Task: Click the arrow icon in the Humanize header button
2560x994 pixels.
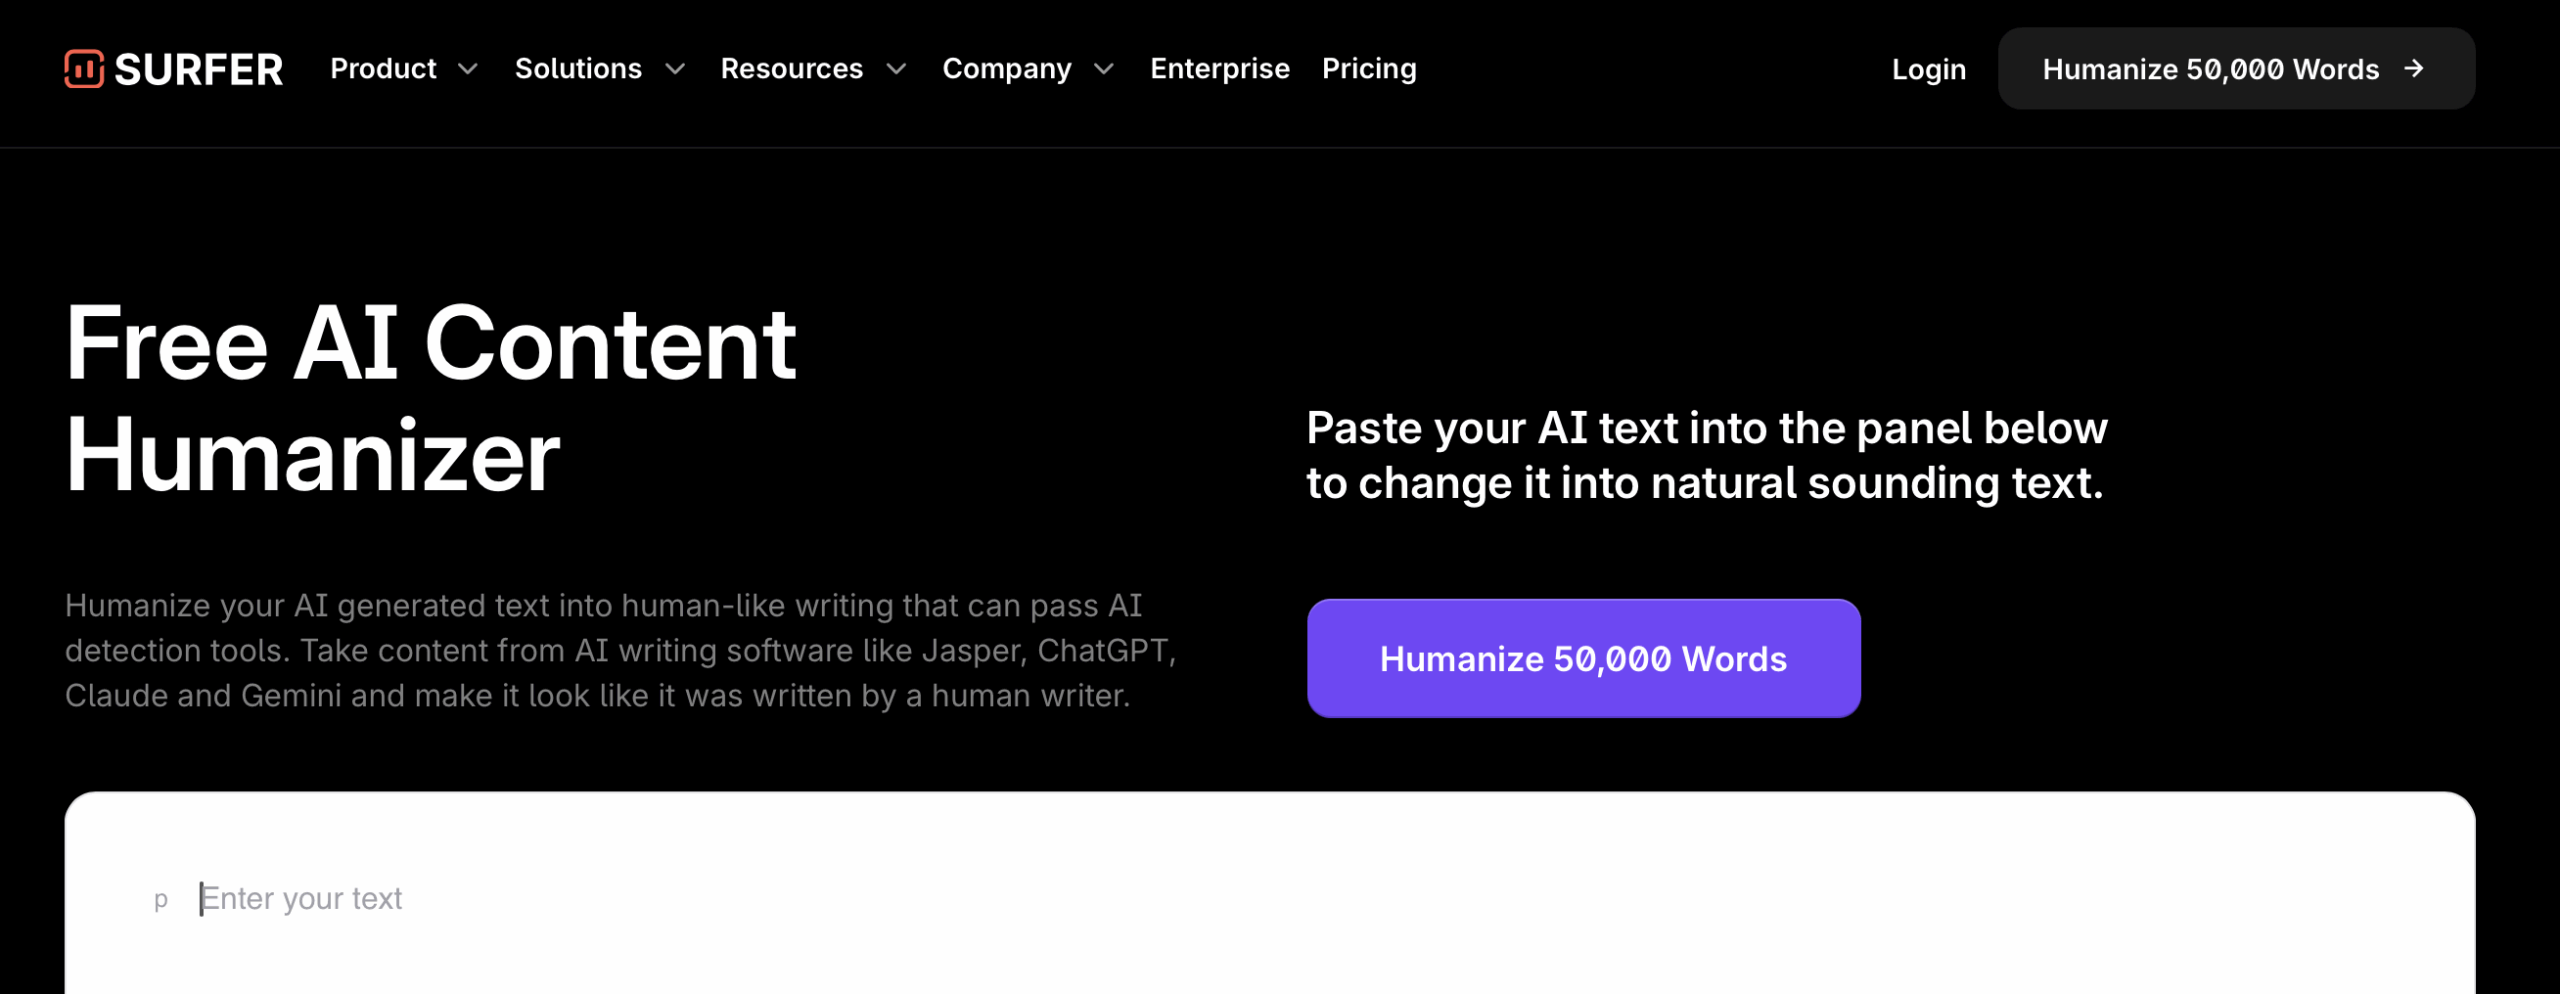Action: point(2413,69)
